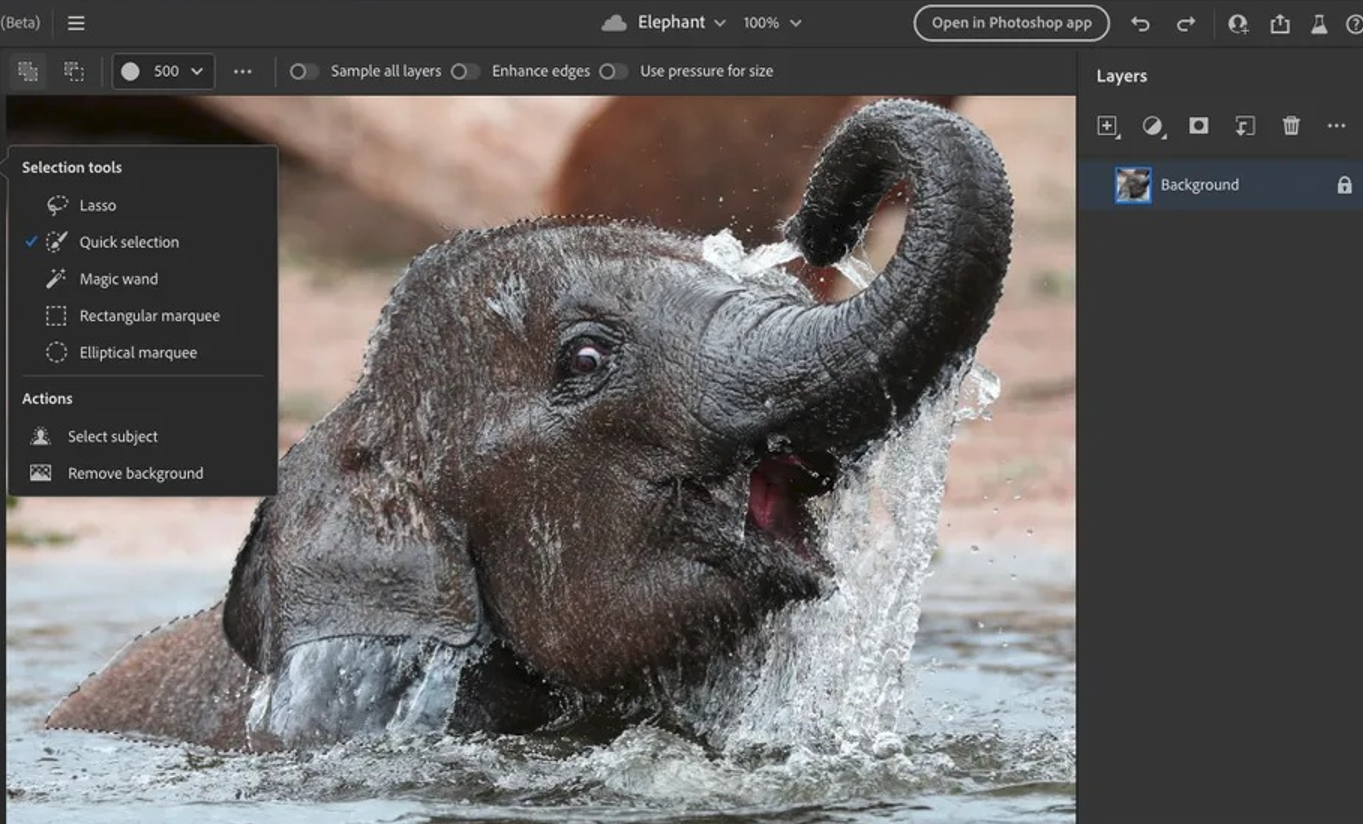
Task: Add a new layer with plus icon
Action: tap(1107, 126)
